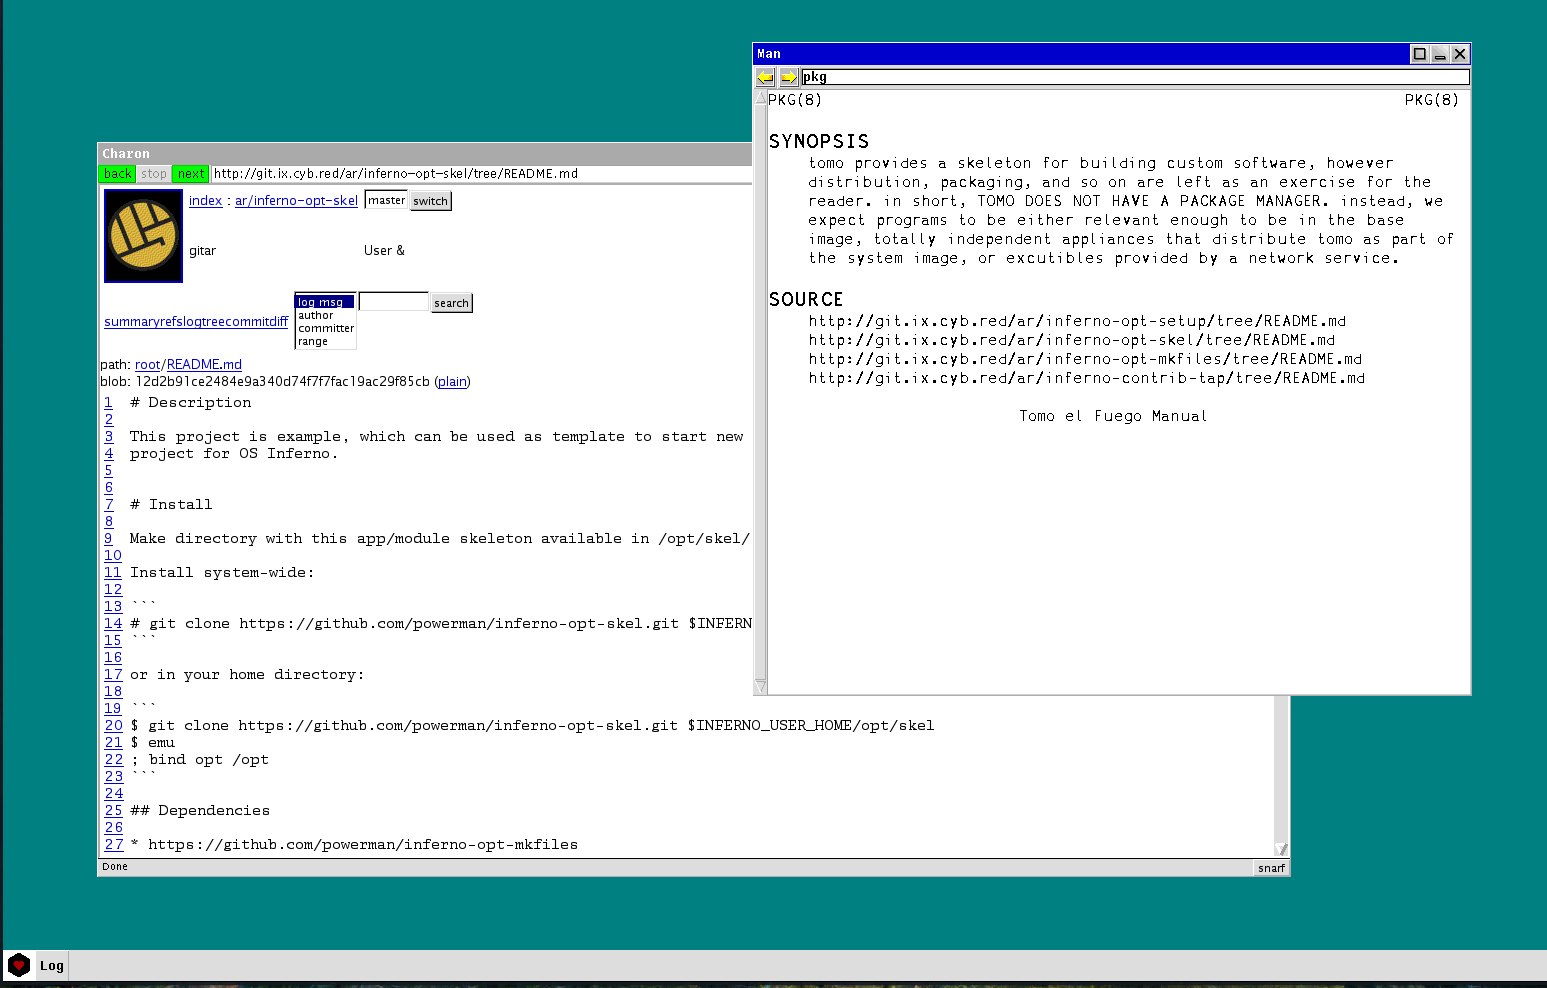Open root path link

tap(148, 365)
